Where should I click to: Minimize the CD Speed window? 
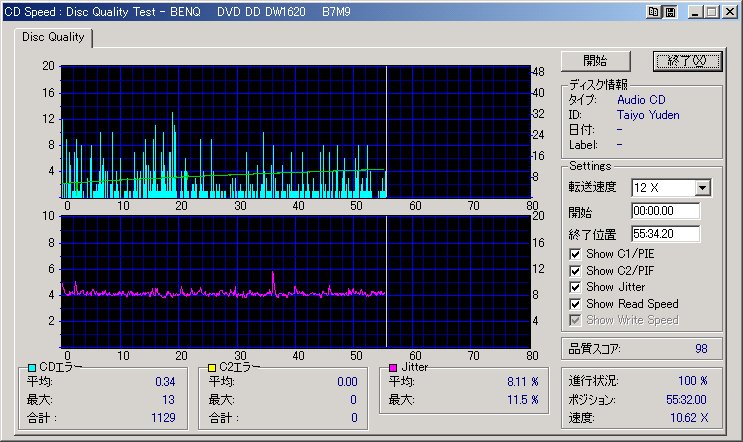[694, 12]
